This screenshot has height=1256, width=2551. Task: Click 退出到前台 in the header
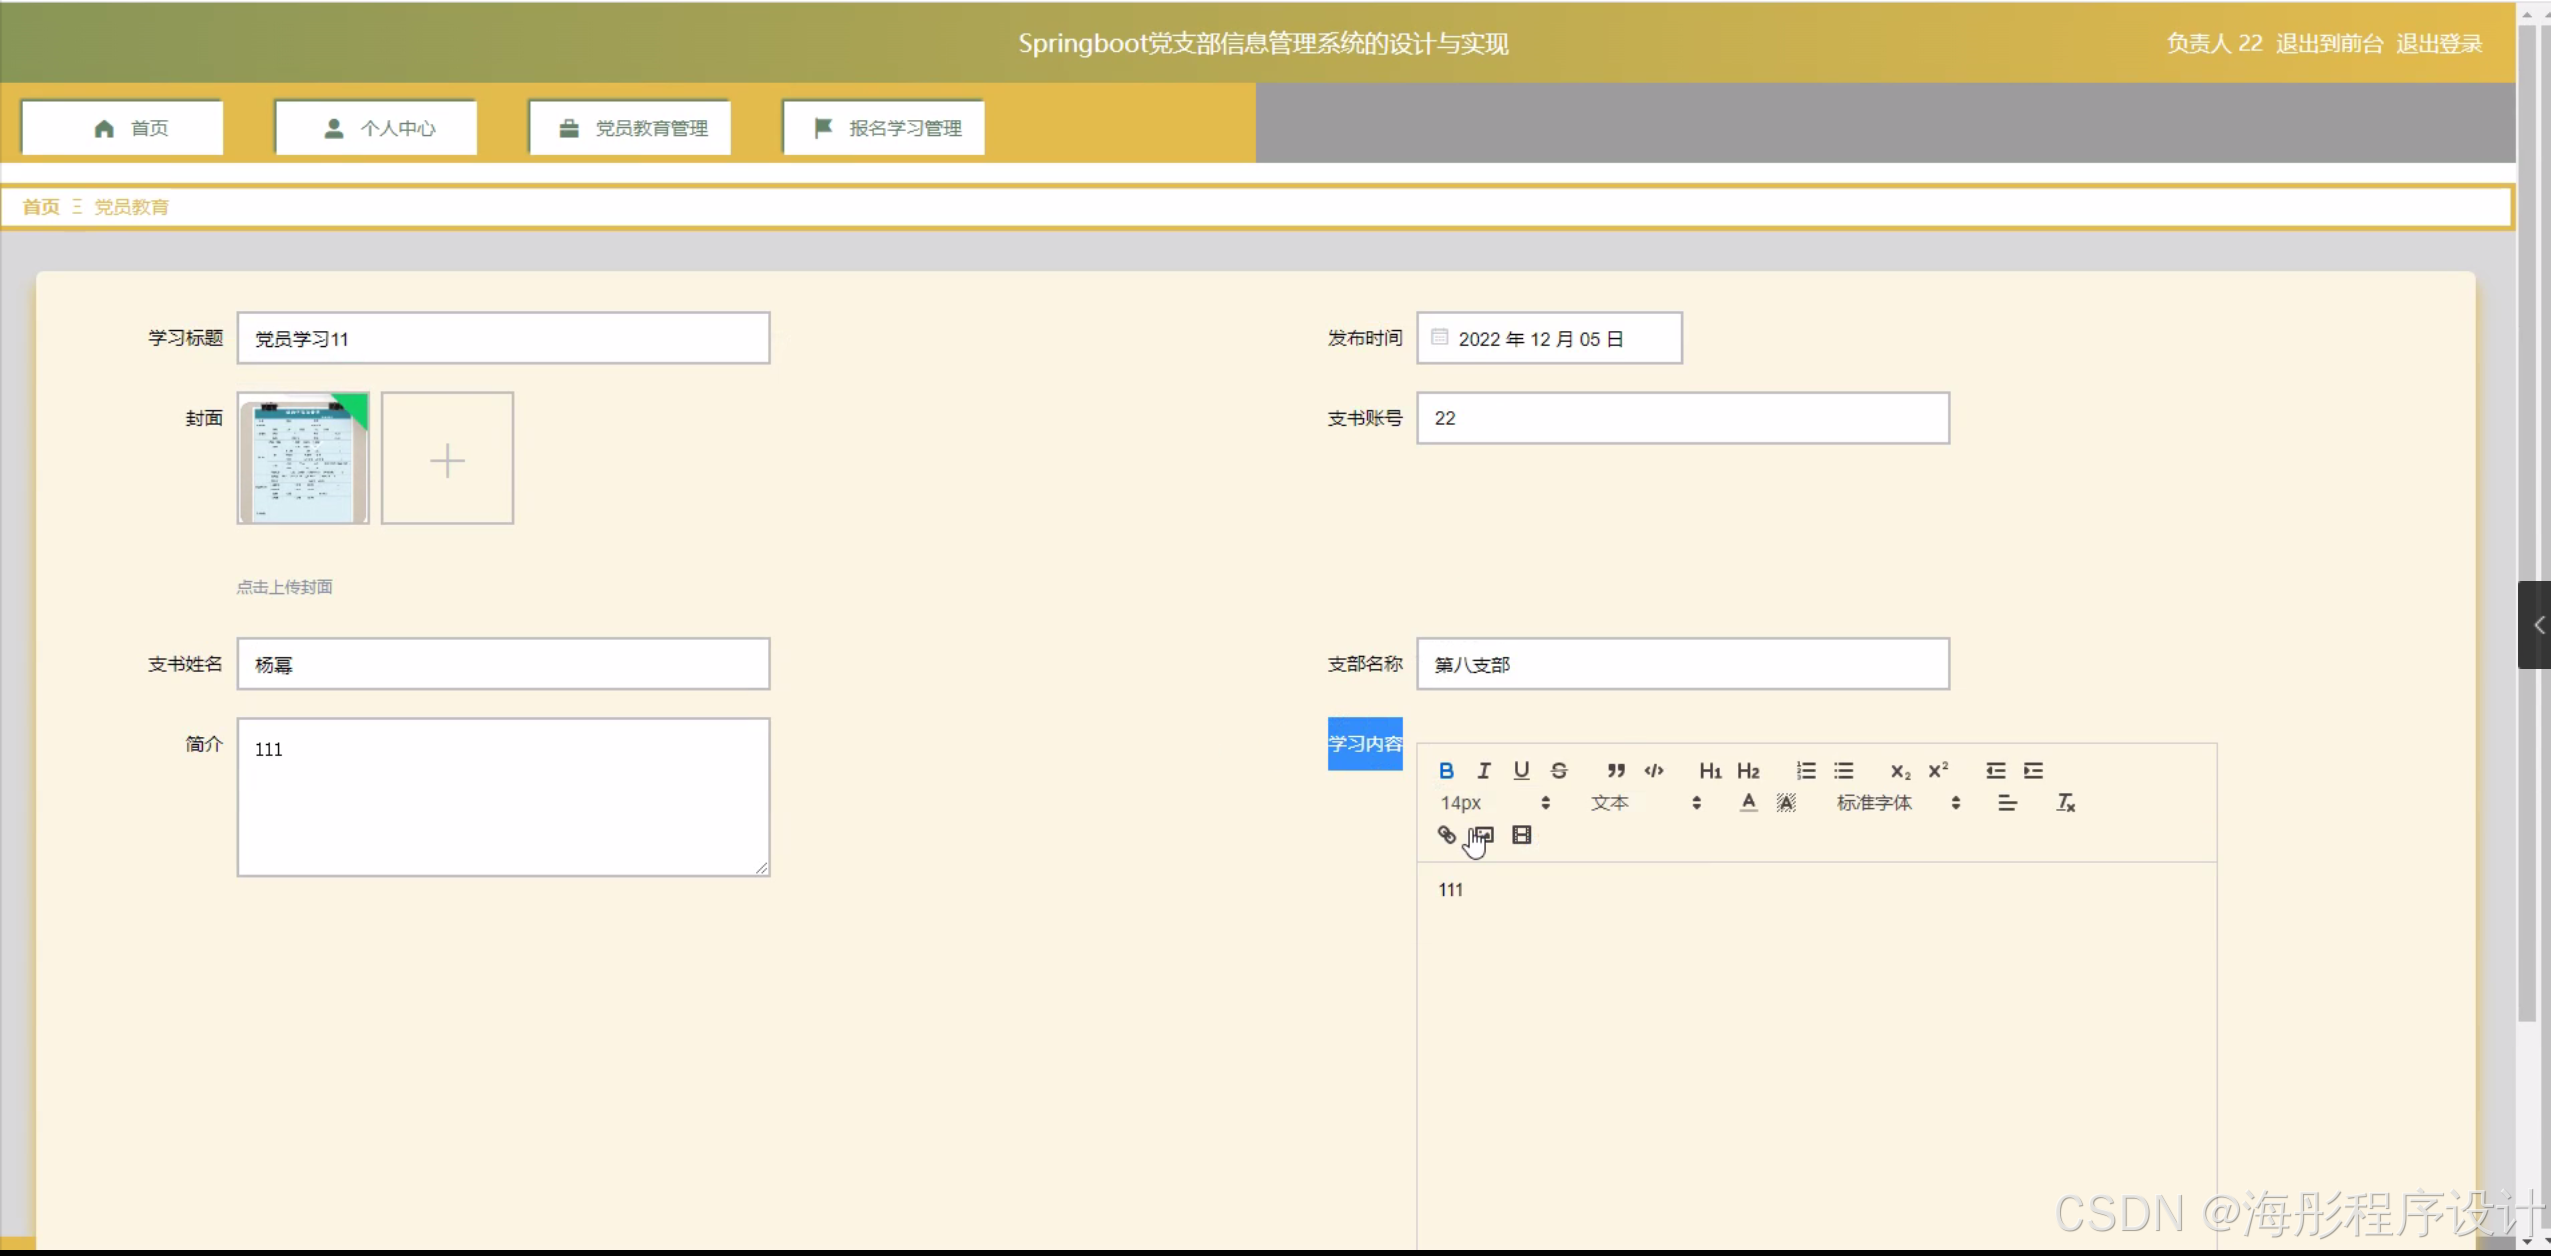click(x=2329, y=44)
